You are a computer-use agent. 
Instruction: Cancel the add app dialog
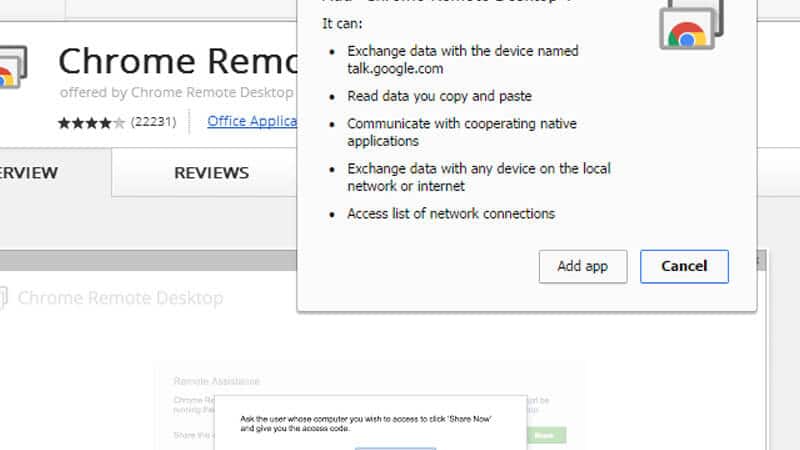pos(684,266)
